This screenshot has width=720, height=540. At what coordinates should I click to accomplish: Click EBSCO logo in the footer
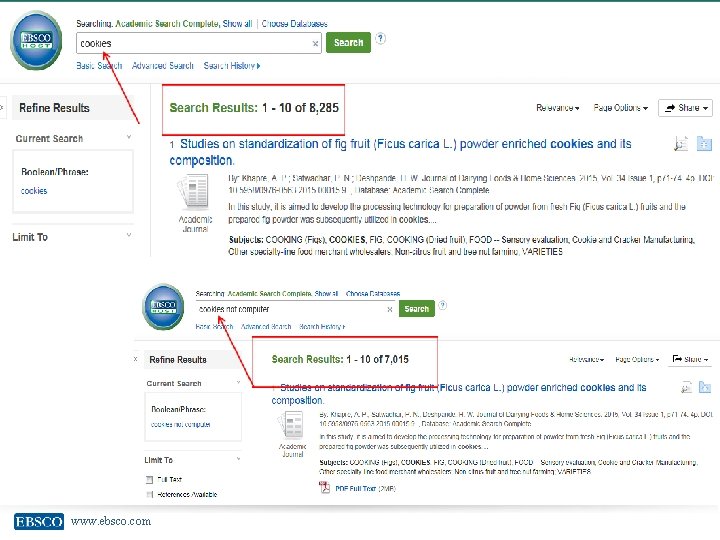39,521
